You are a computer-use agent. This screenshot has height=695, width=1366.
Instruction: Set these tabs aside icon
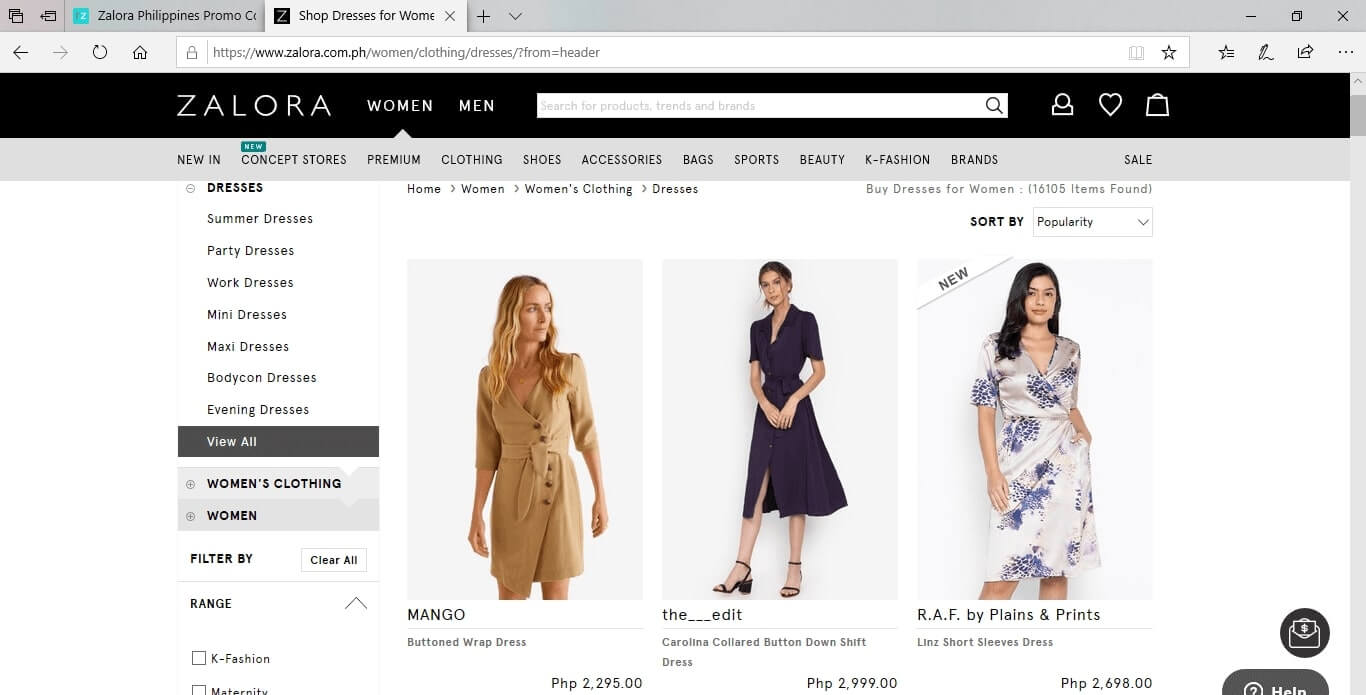[x=48, y=16]
